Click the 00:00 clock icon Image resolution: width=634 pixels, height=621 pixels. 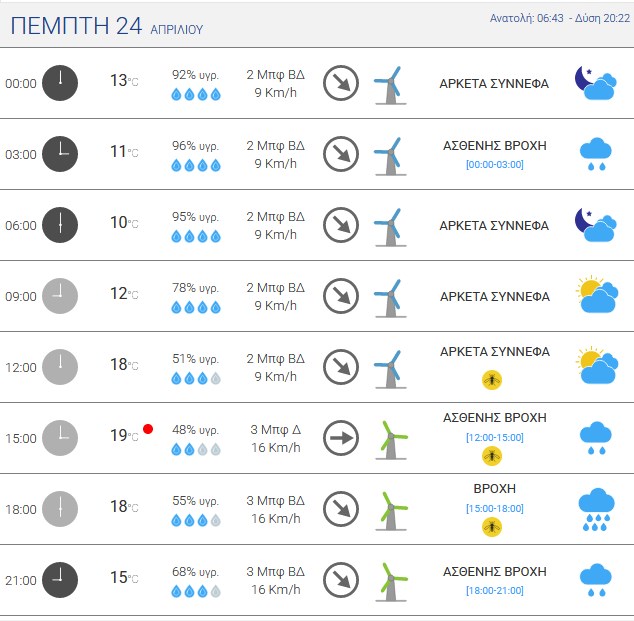pyautogui.click(x=60, y=83)
